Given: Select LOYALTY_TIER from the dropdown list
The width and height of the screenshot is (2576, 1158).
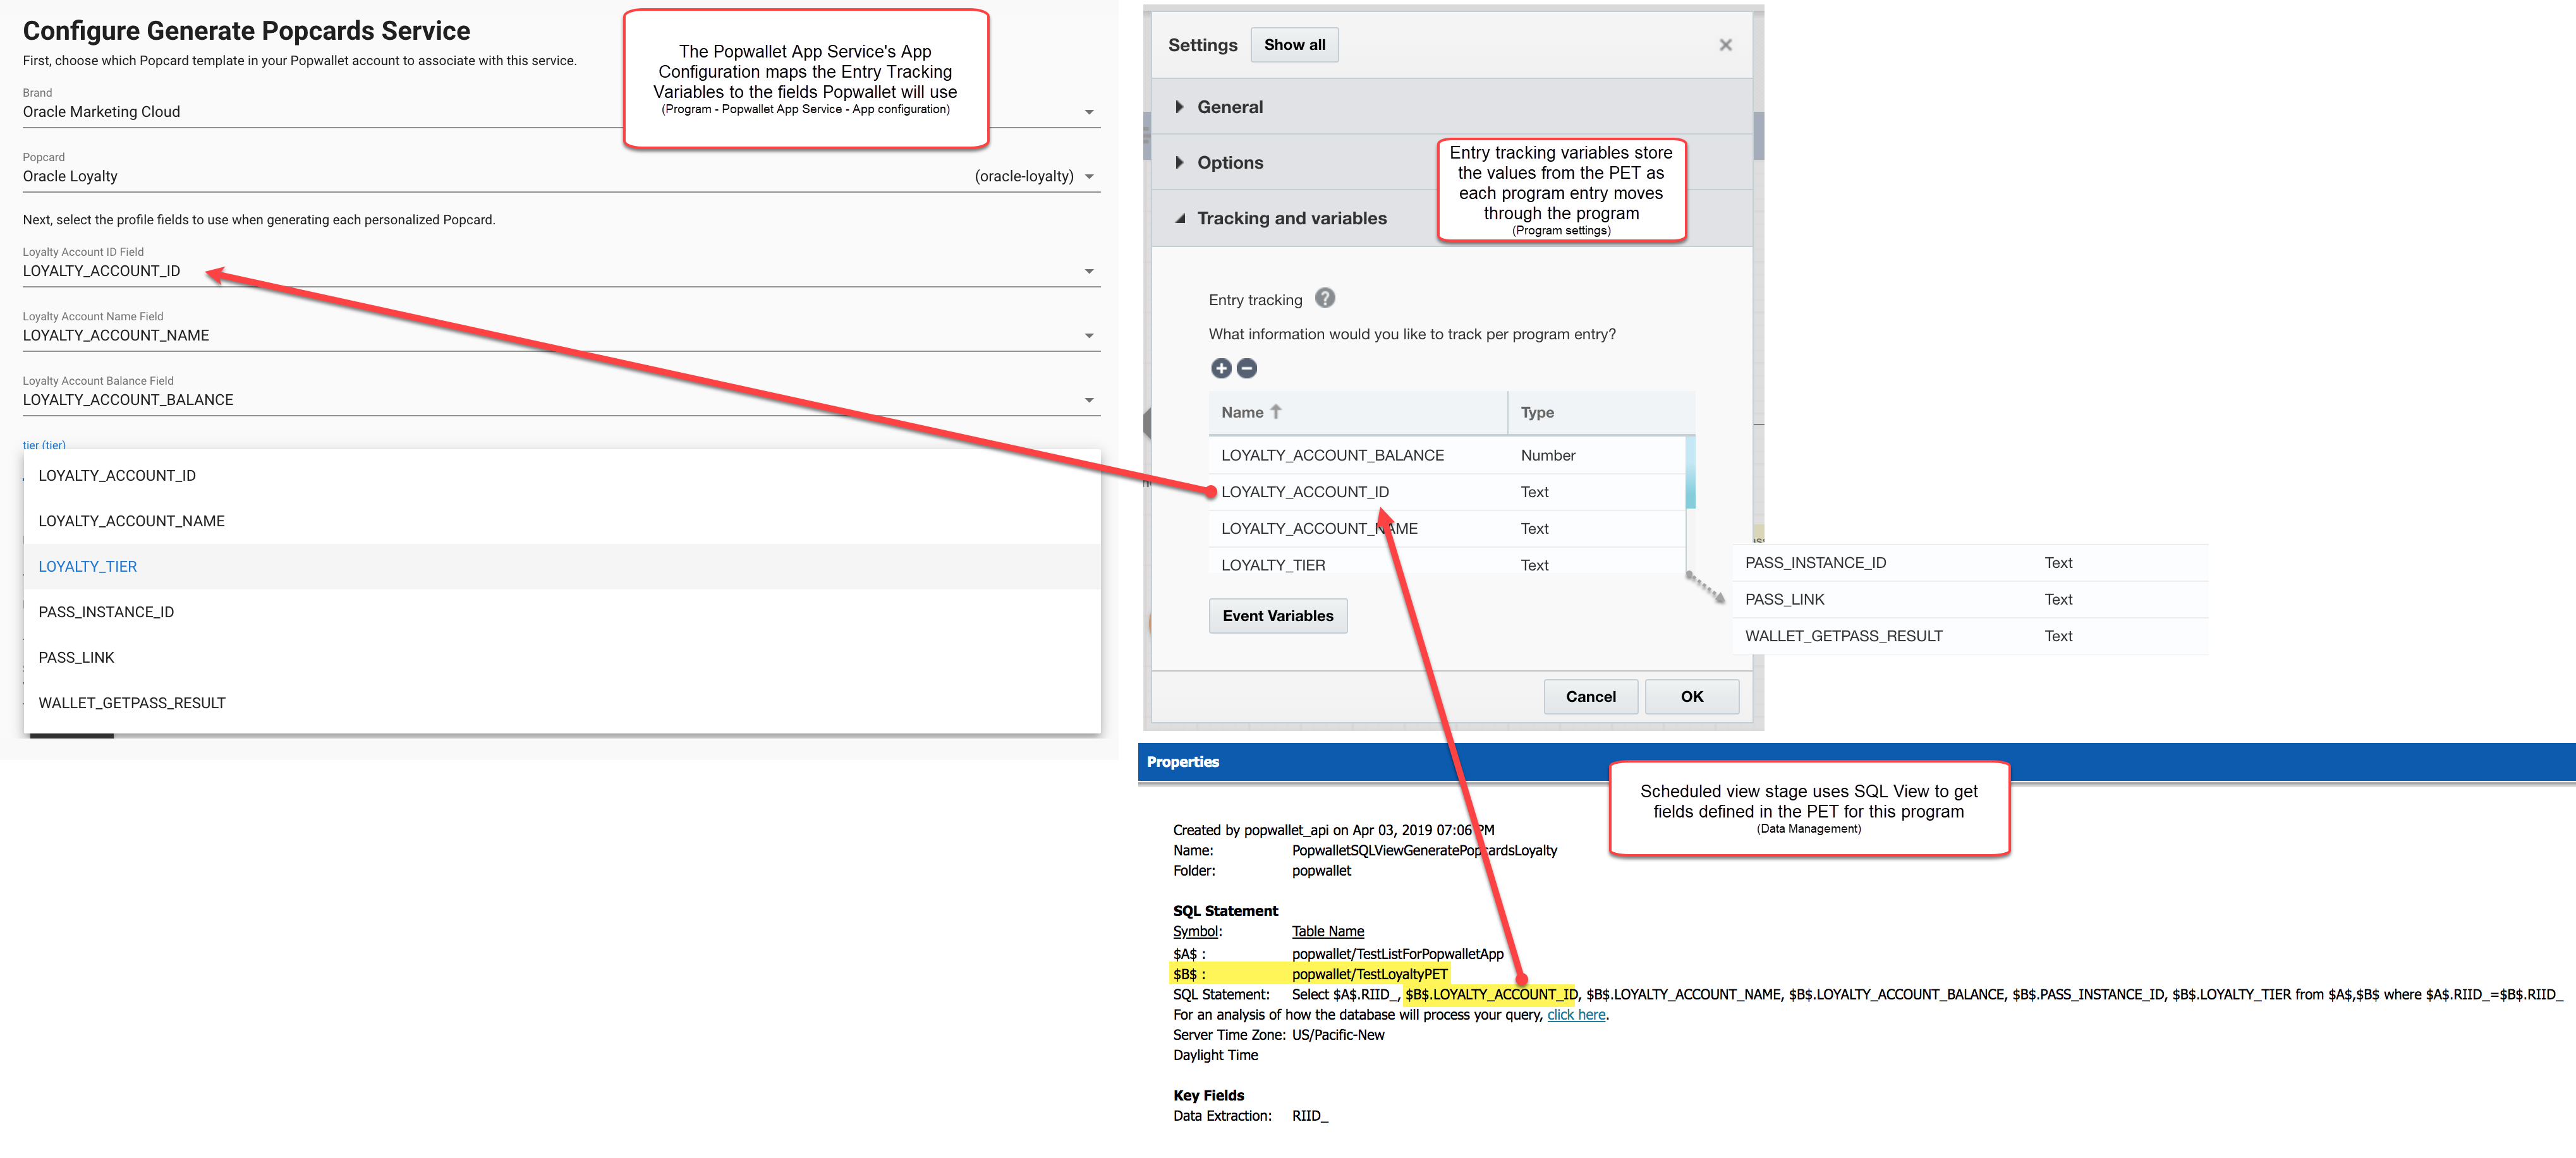Looking at the screenshot, I should click(88, 566).
